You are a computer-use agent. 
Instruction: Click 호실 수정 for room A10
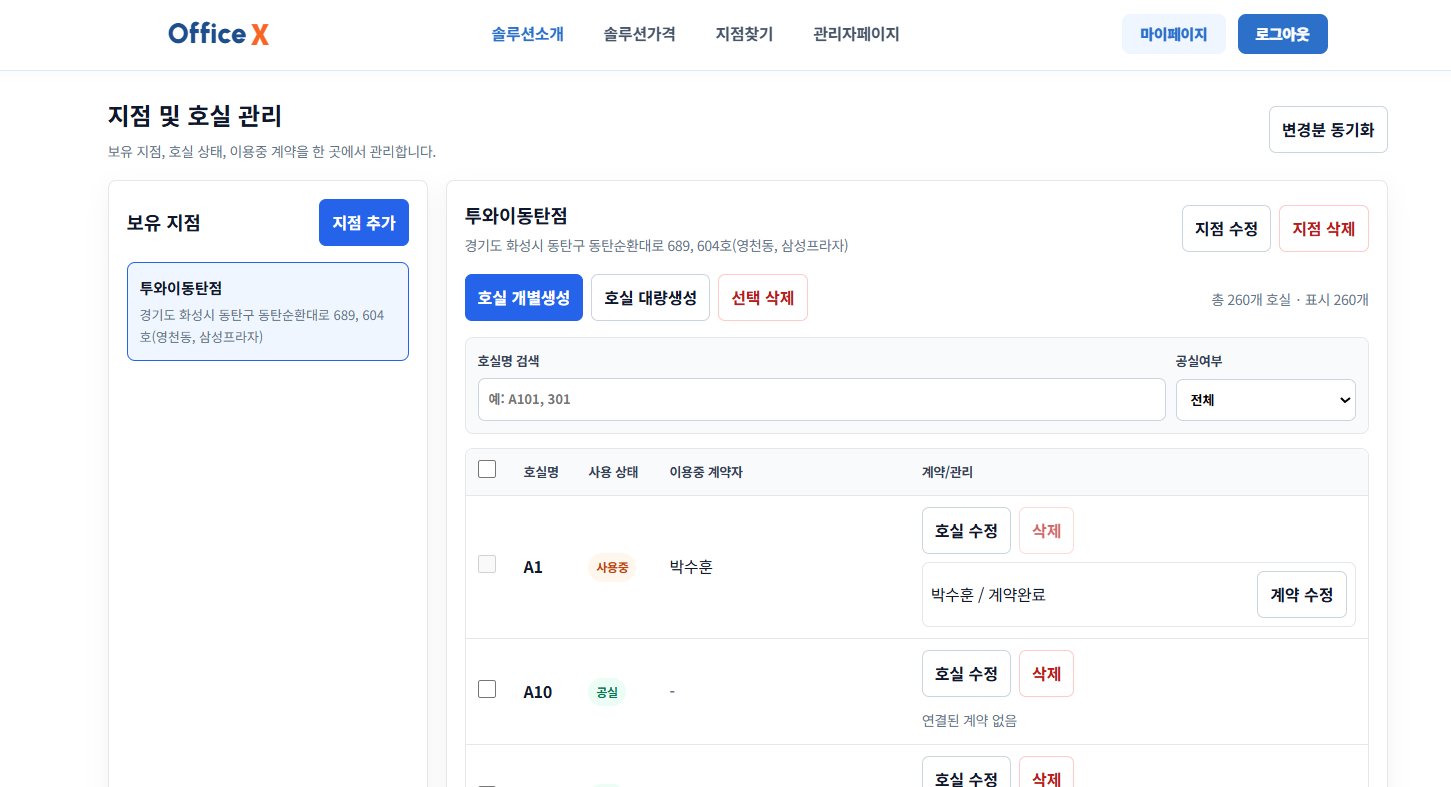click(x=966, y=674)
